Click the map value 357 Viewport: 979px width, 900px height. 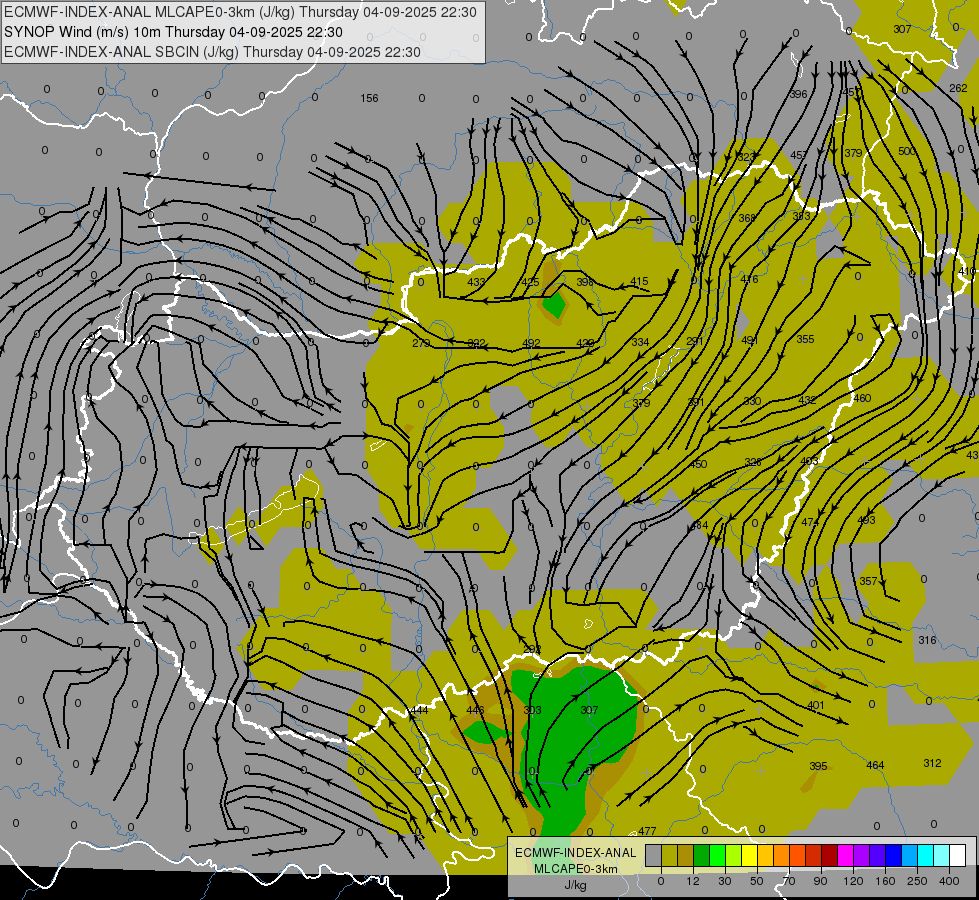[868, 581]
